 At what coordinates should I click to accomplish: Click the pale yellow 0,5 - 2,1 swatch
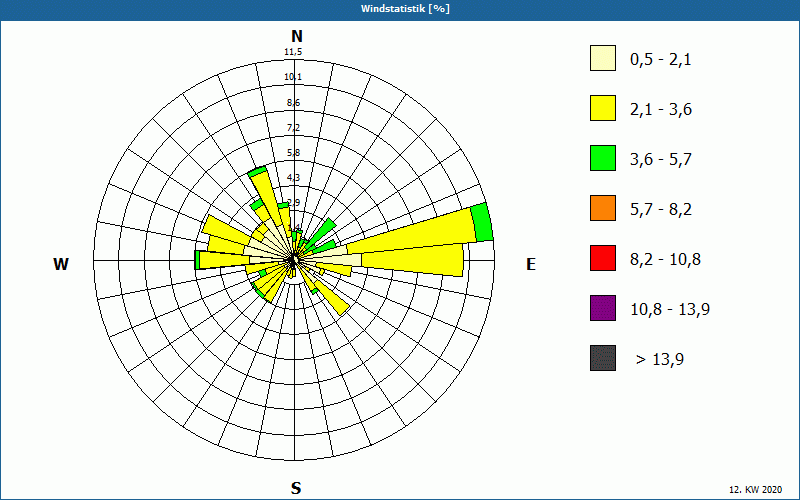603,58
